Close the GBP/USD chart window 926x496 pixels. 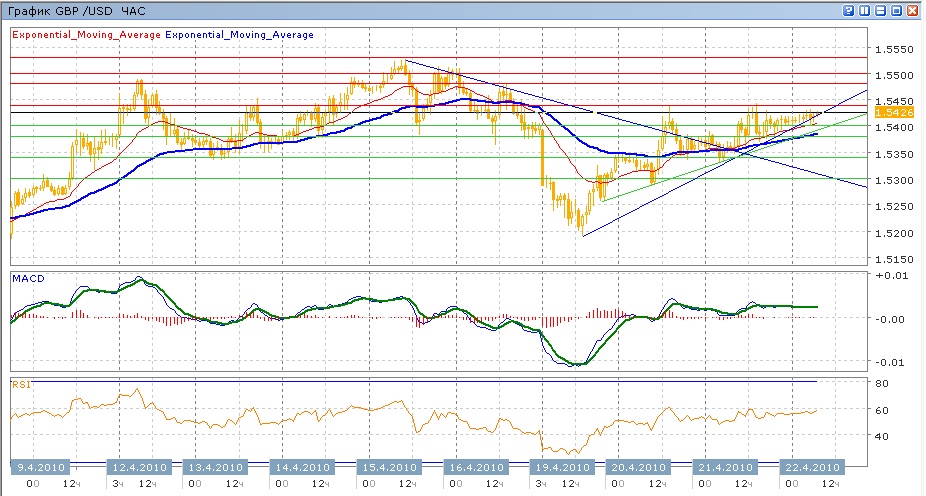tap(913, 10)
